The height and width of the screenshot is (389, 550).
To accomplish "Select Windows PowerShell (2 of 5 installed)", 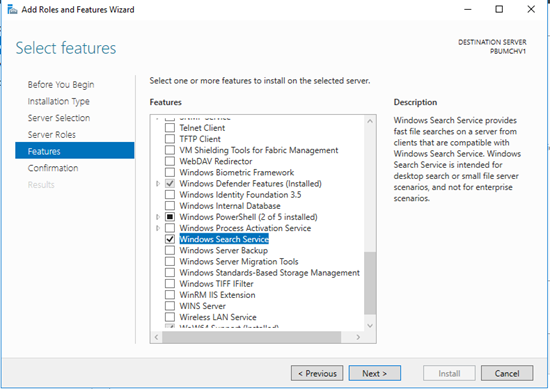I will (x=248, y=217).
